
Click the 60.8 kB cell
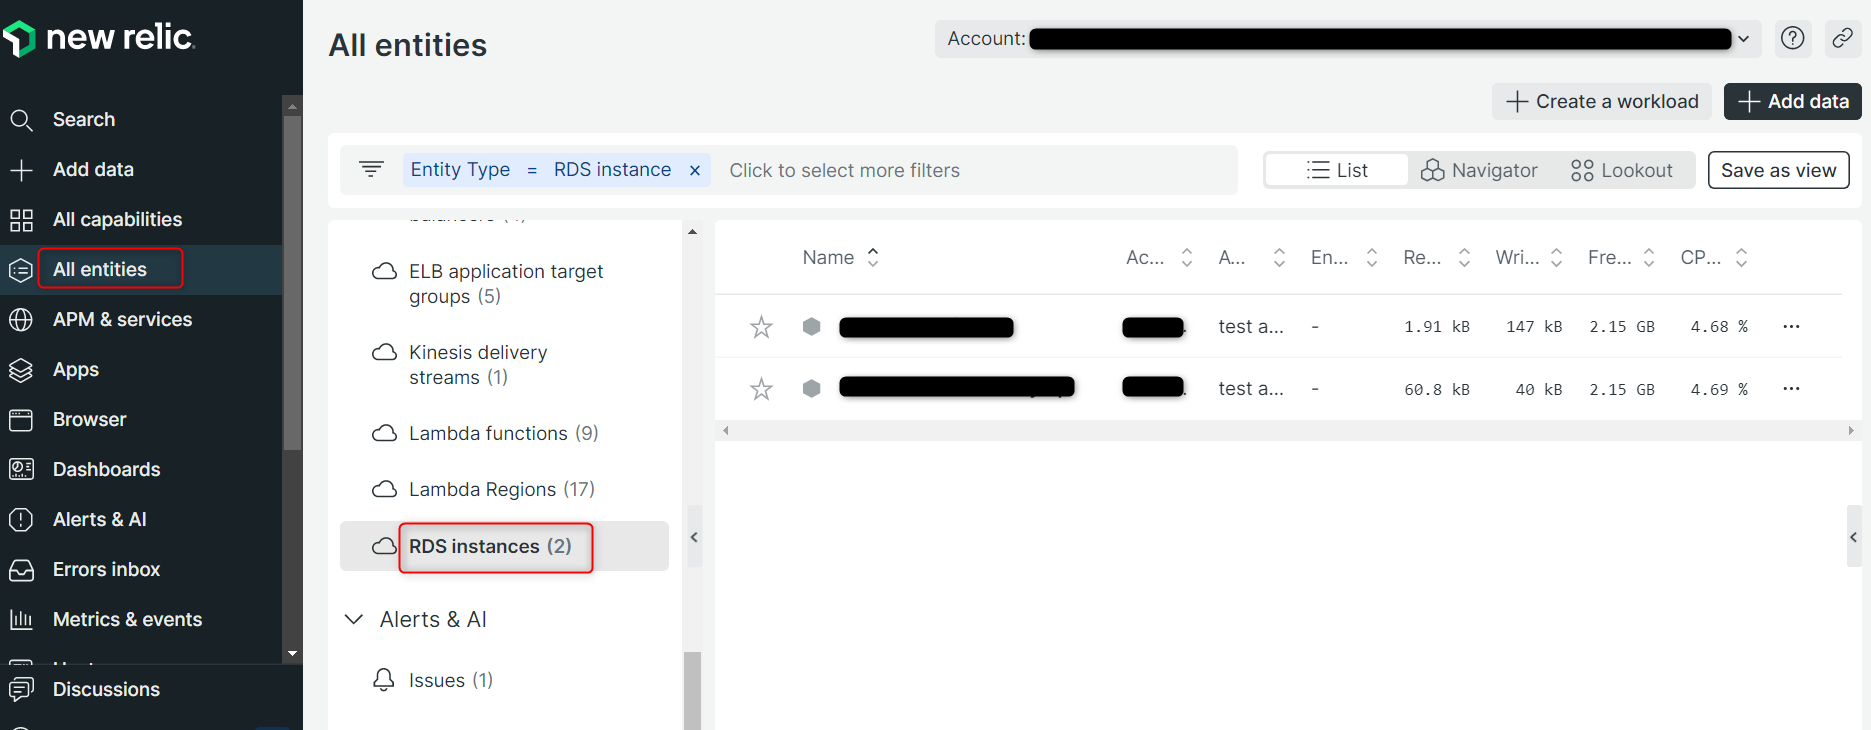[x=1437, y=390]
